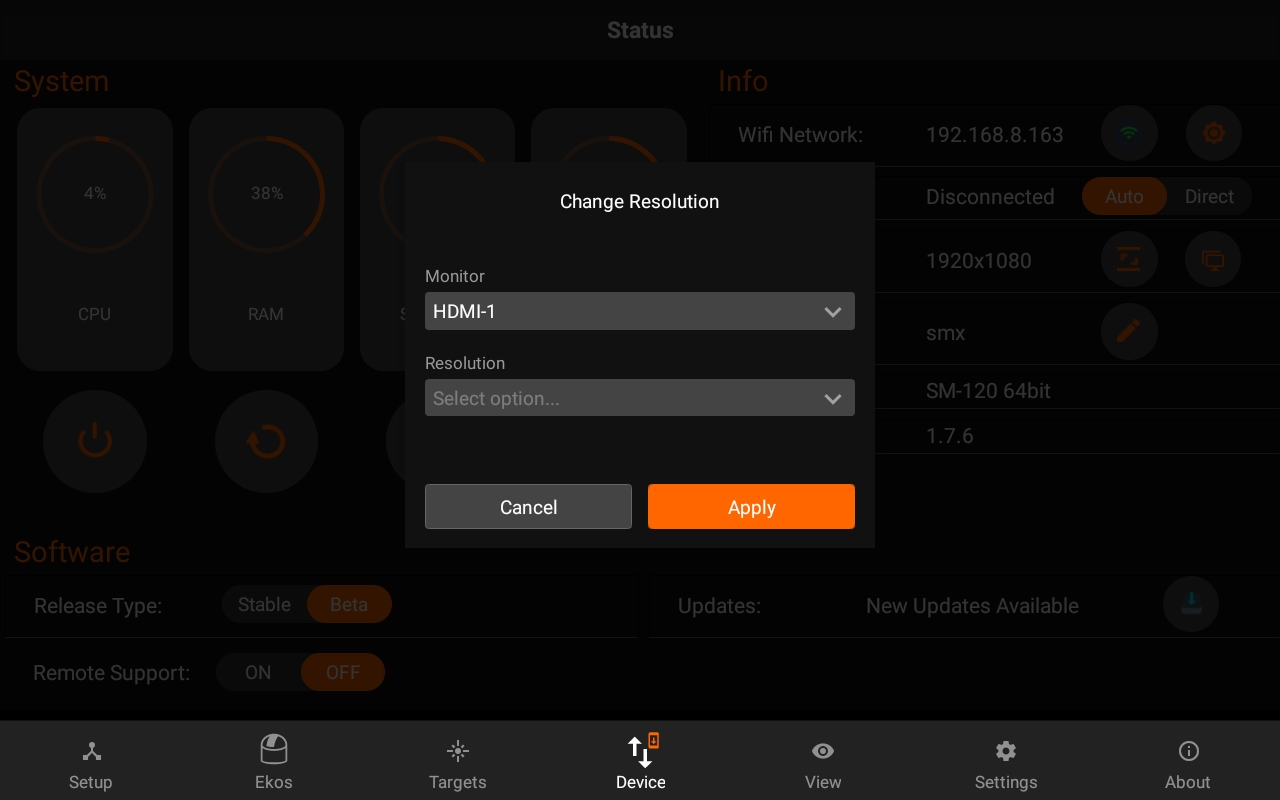
Task: Apply the resolution change
Action: click(752, 507)
